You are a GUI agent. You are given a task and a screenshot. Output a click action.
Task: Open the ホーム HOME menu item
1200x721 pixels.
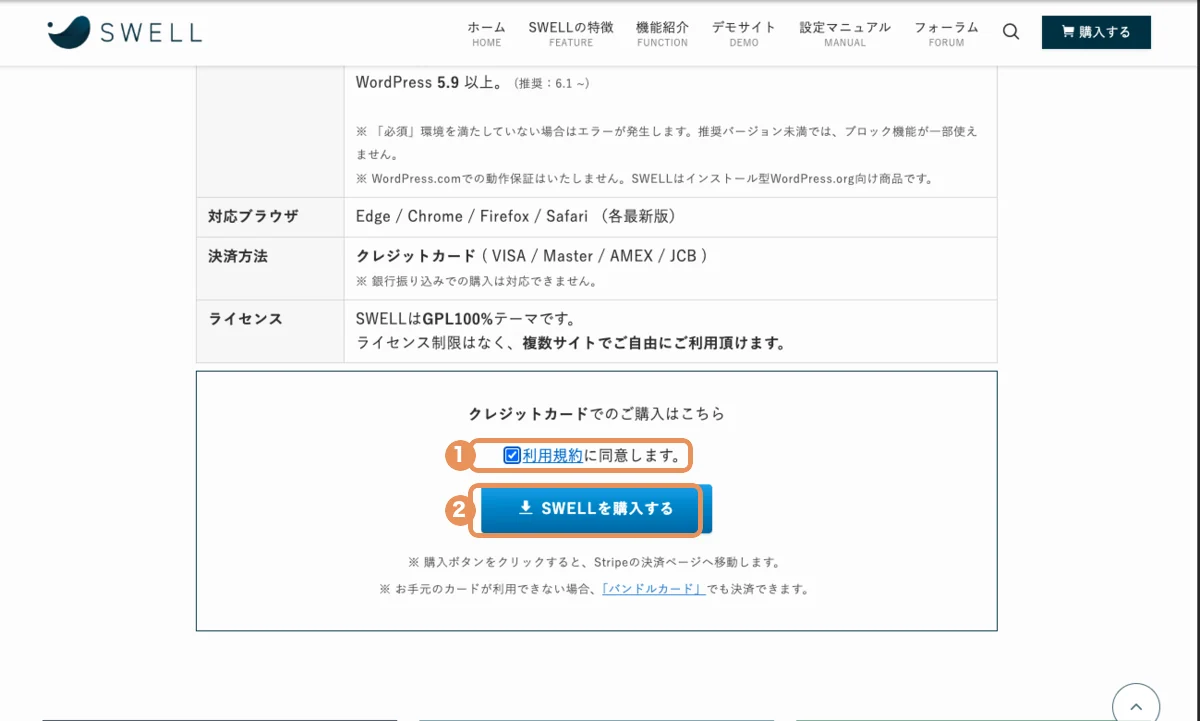tap(487, 33)
